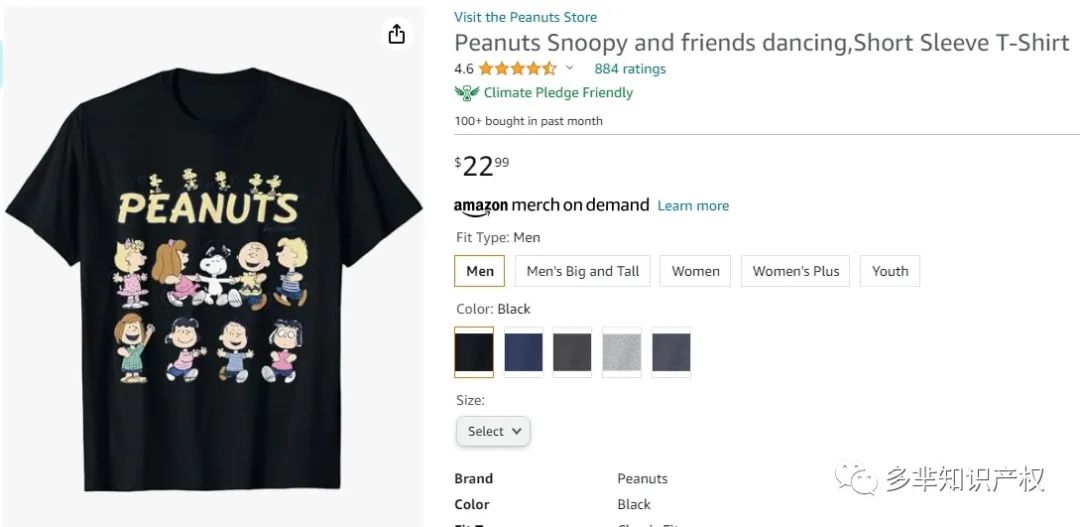The image size is (1080, 527).
Task: Pick the slate blue-gray color swatch
Action: tap(671, 352)
